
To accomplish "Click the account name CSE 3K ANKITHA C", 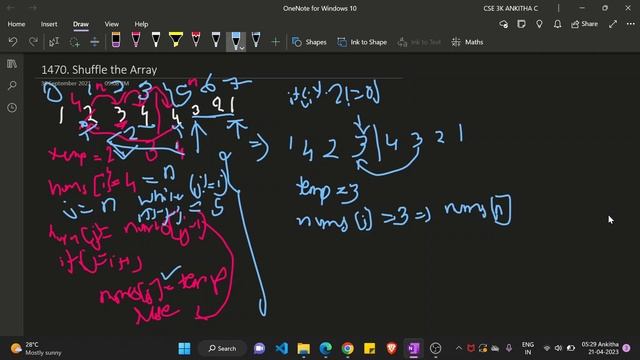I will tap(511, 8).
